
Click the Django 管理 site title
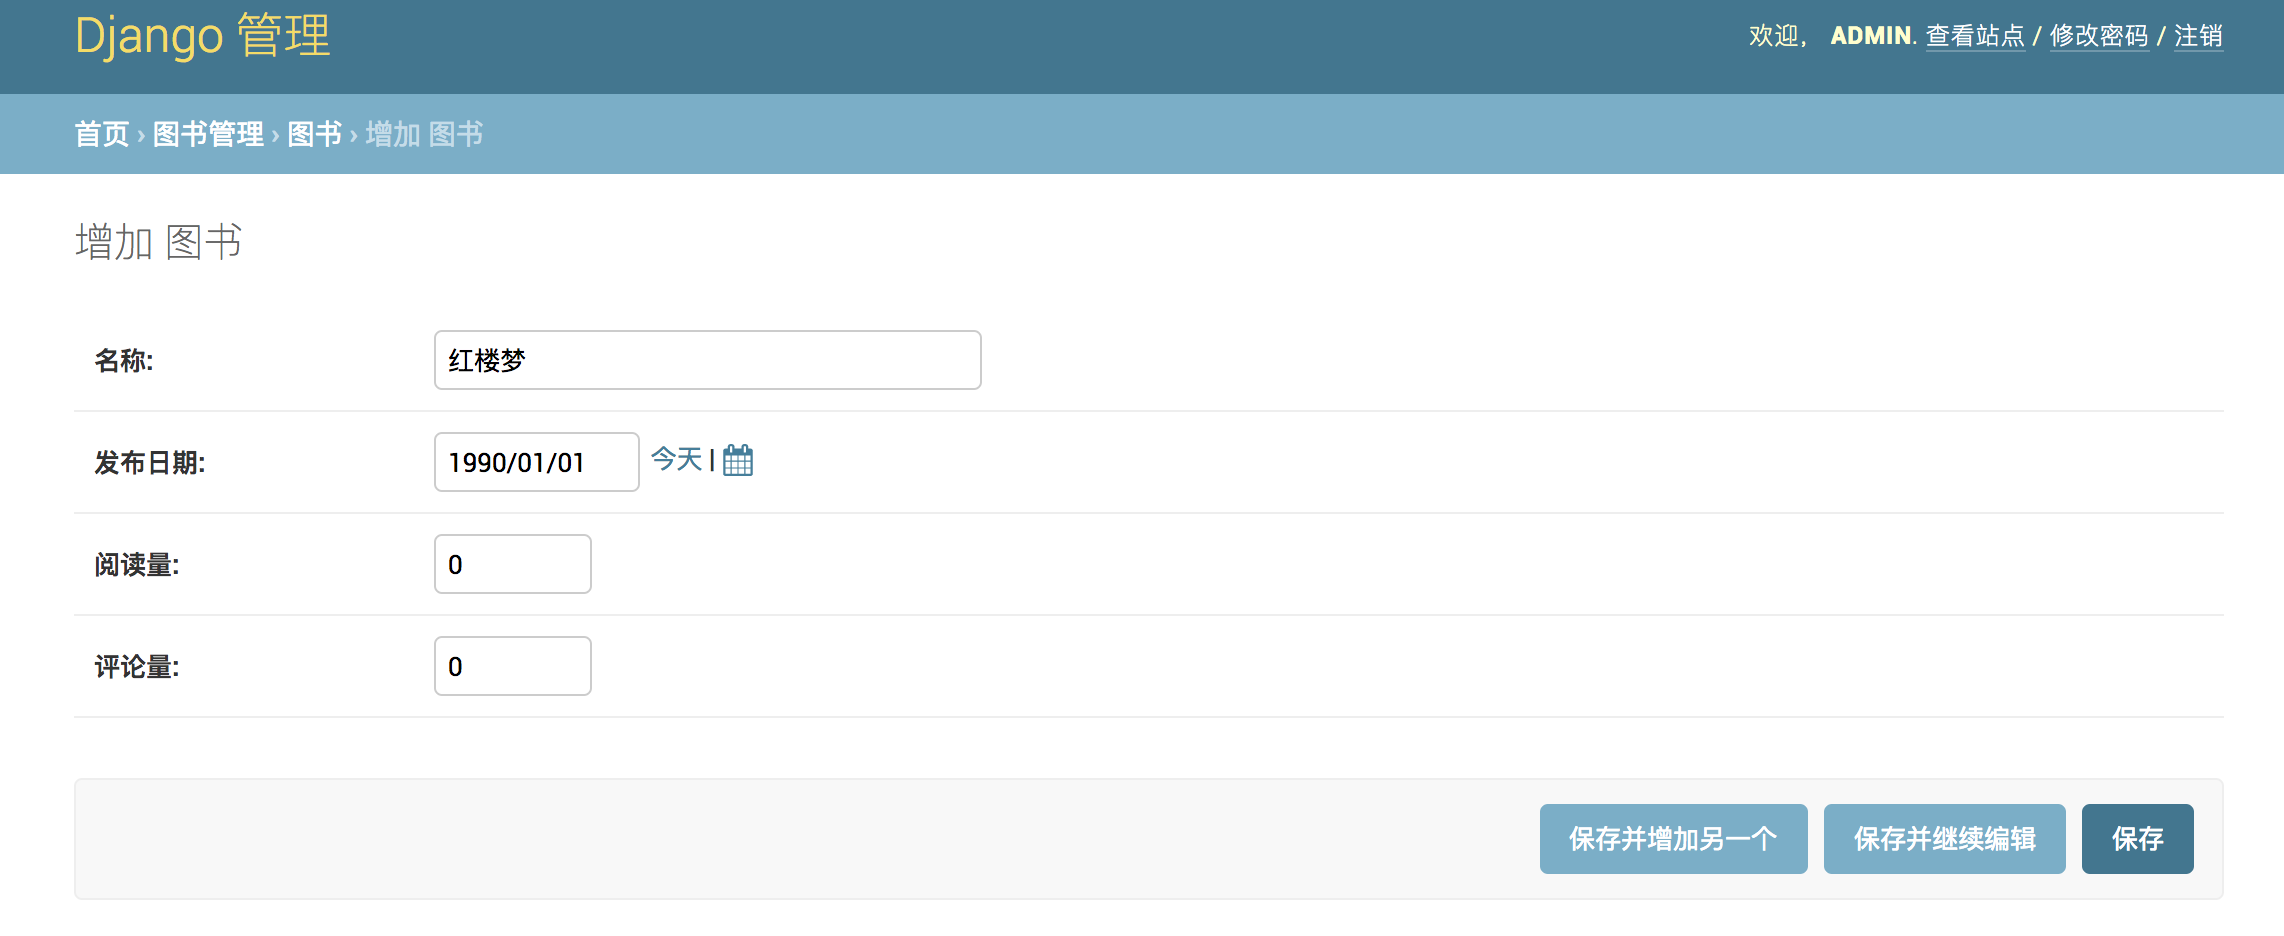pyautogui.click(x=203, y=36)
